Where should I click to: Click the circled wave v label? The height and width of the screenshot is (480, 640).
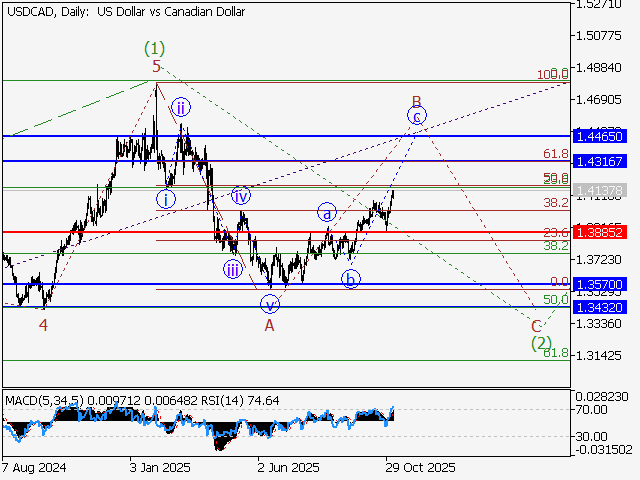[269, 303]
